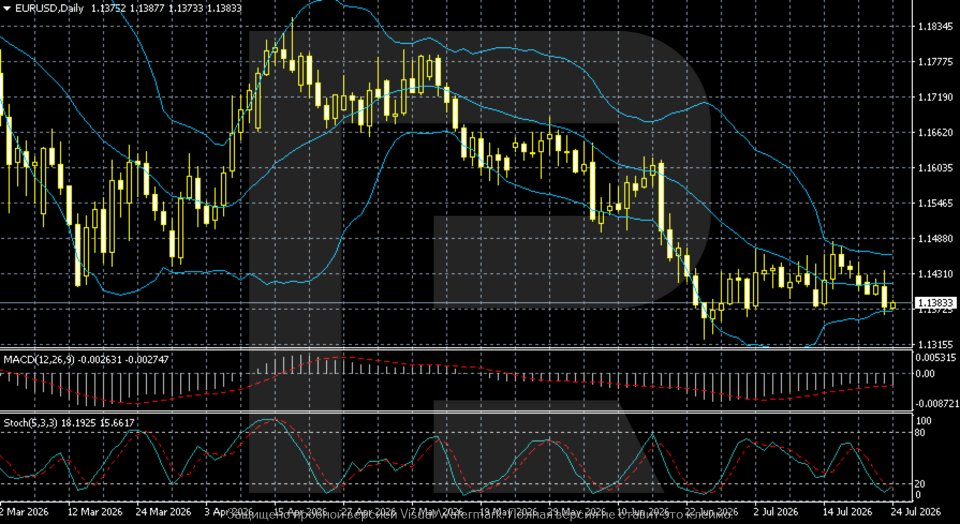
Task: Click the triangle arrow beside EURUSD,Daily
Action: [x=7, y=8]
